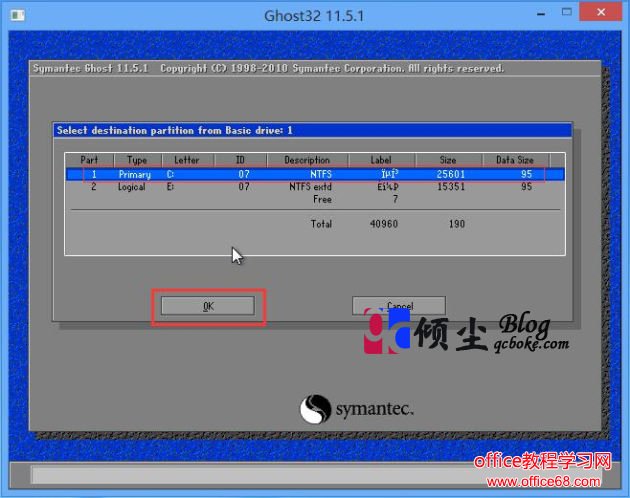Click the Size column header

click(x=448, y=160)
